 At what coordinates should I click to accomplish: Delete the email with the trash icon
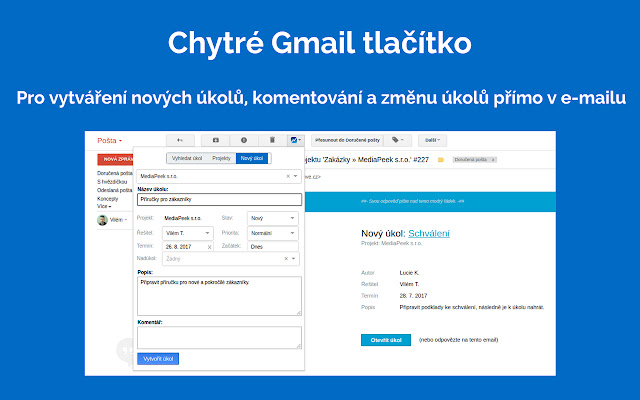click(272, 140)
